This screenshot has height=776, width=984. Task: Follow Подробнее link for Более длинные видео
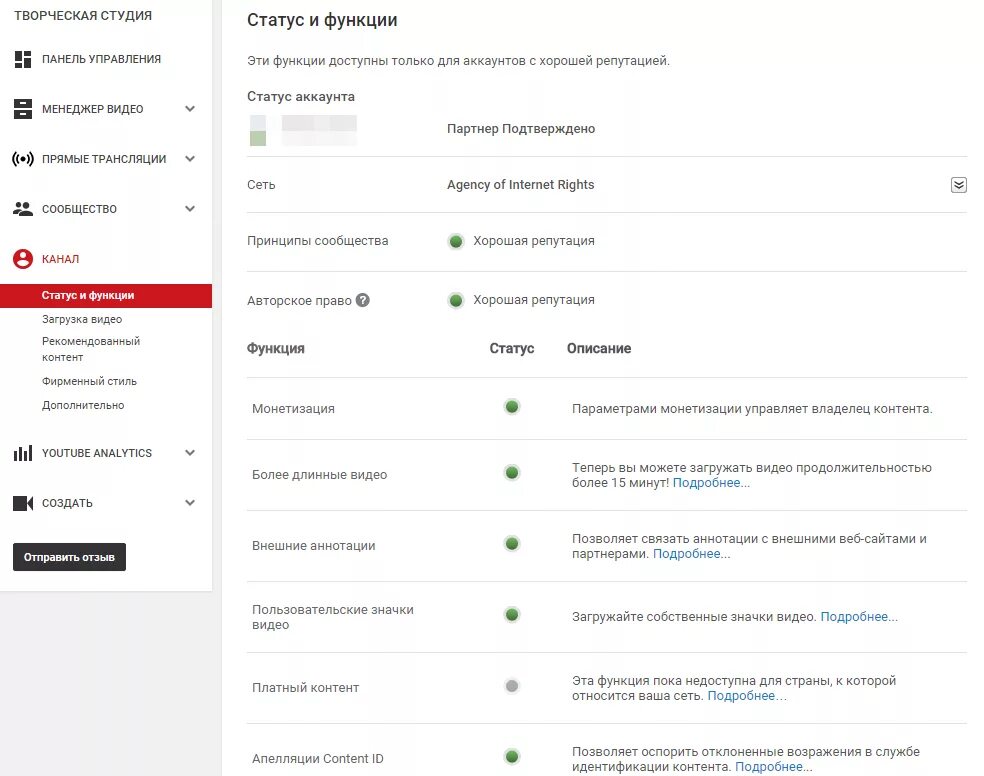711,483
